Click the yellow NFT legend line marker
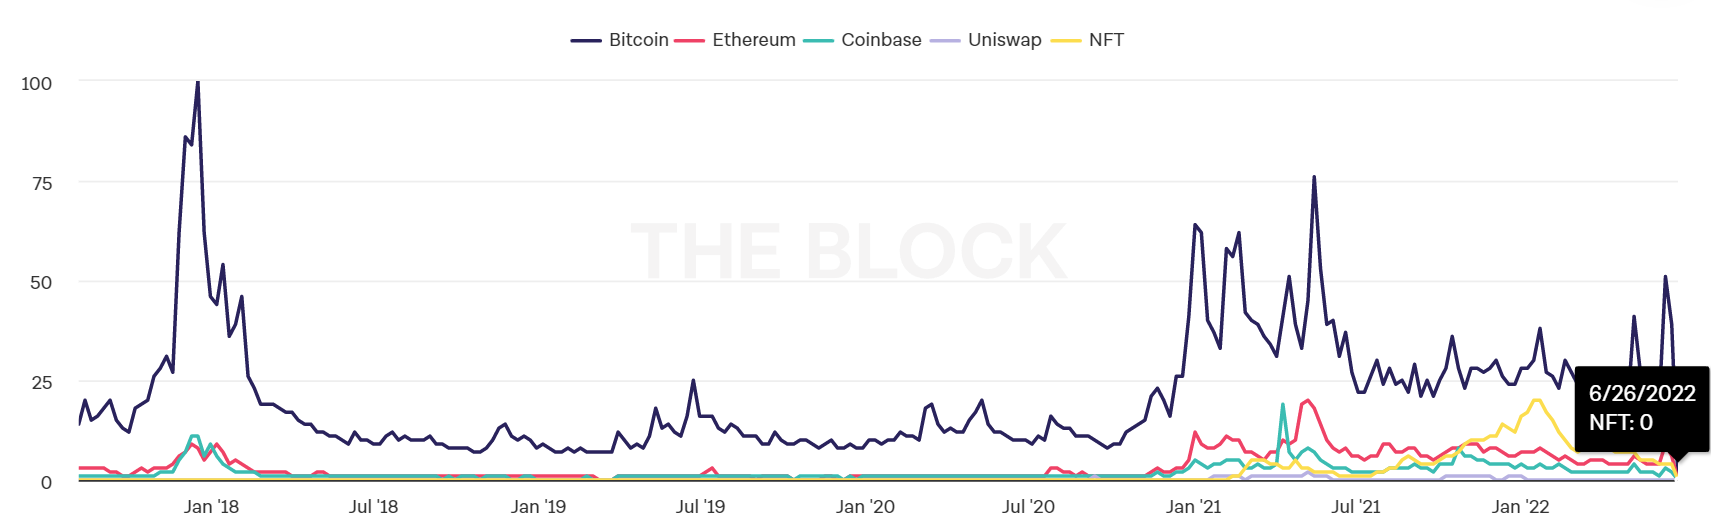 1066,41
